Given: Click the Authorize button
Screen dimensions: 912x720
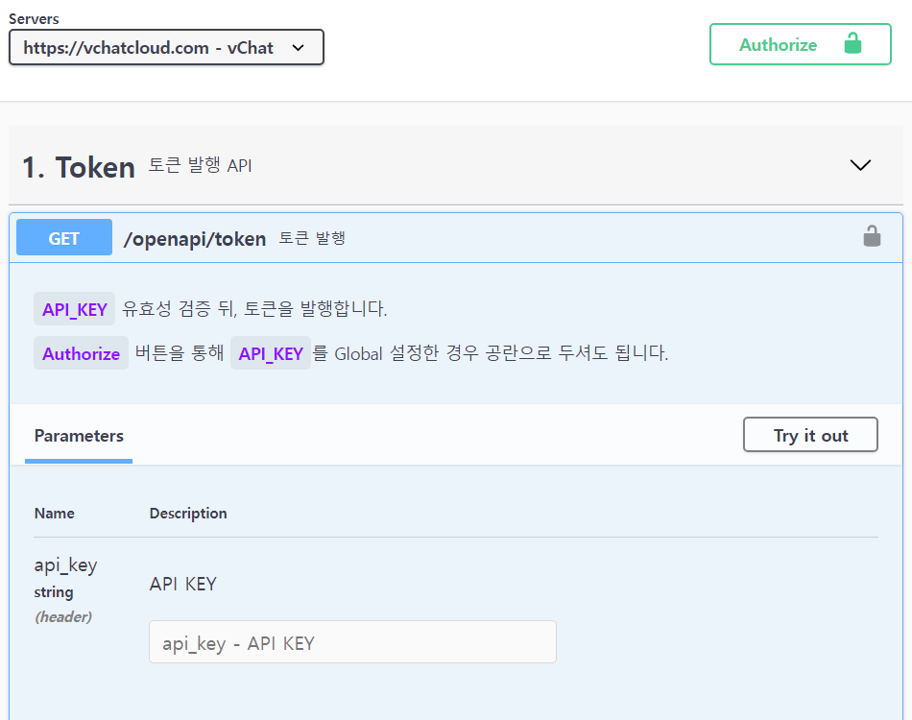Looking at the screenshot, I should tap(800, 44).
